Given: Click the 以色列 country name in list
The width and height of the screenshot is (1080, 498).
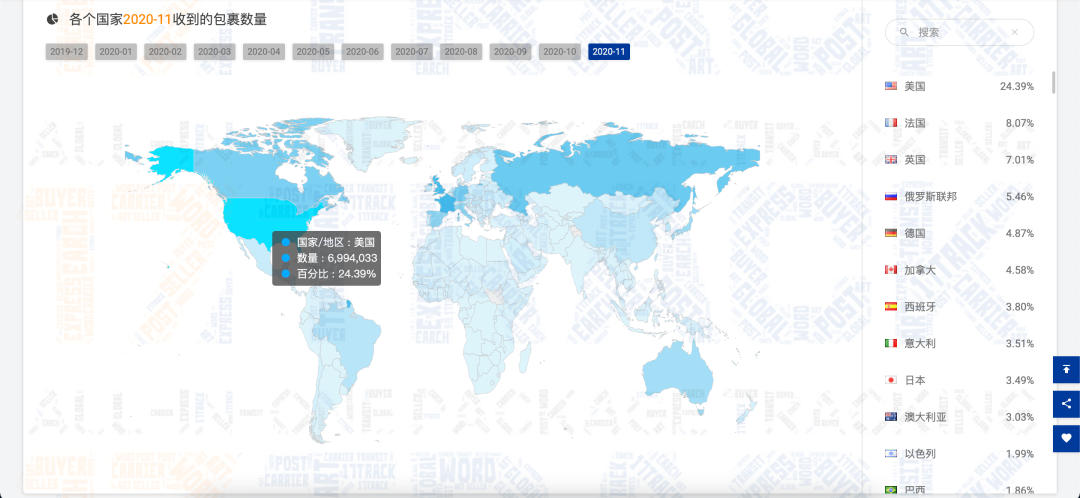Looking at the screenshot, I should point(920,454).
